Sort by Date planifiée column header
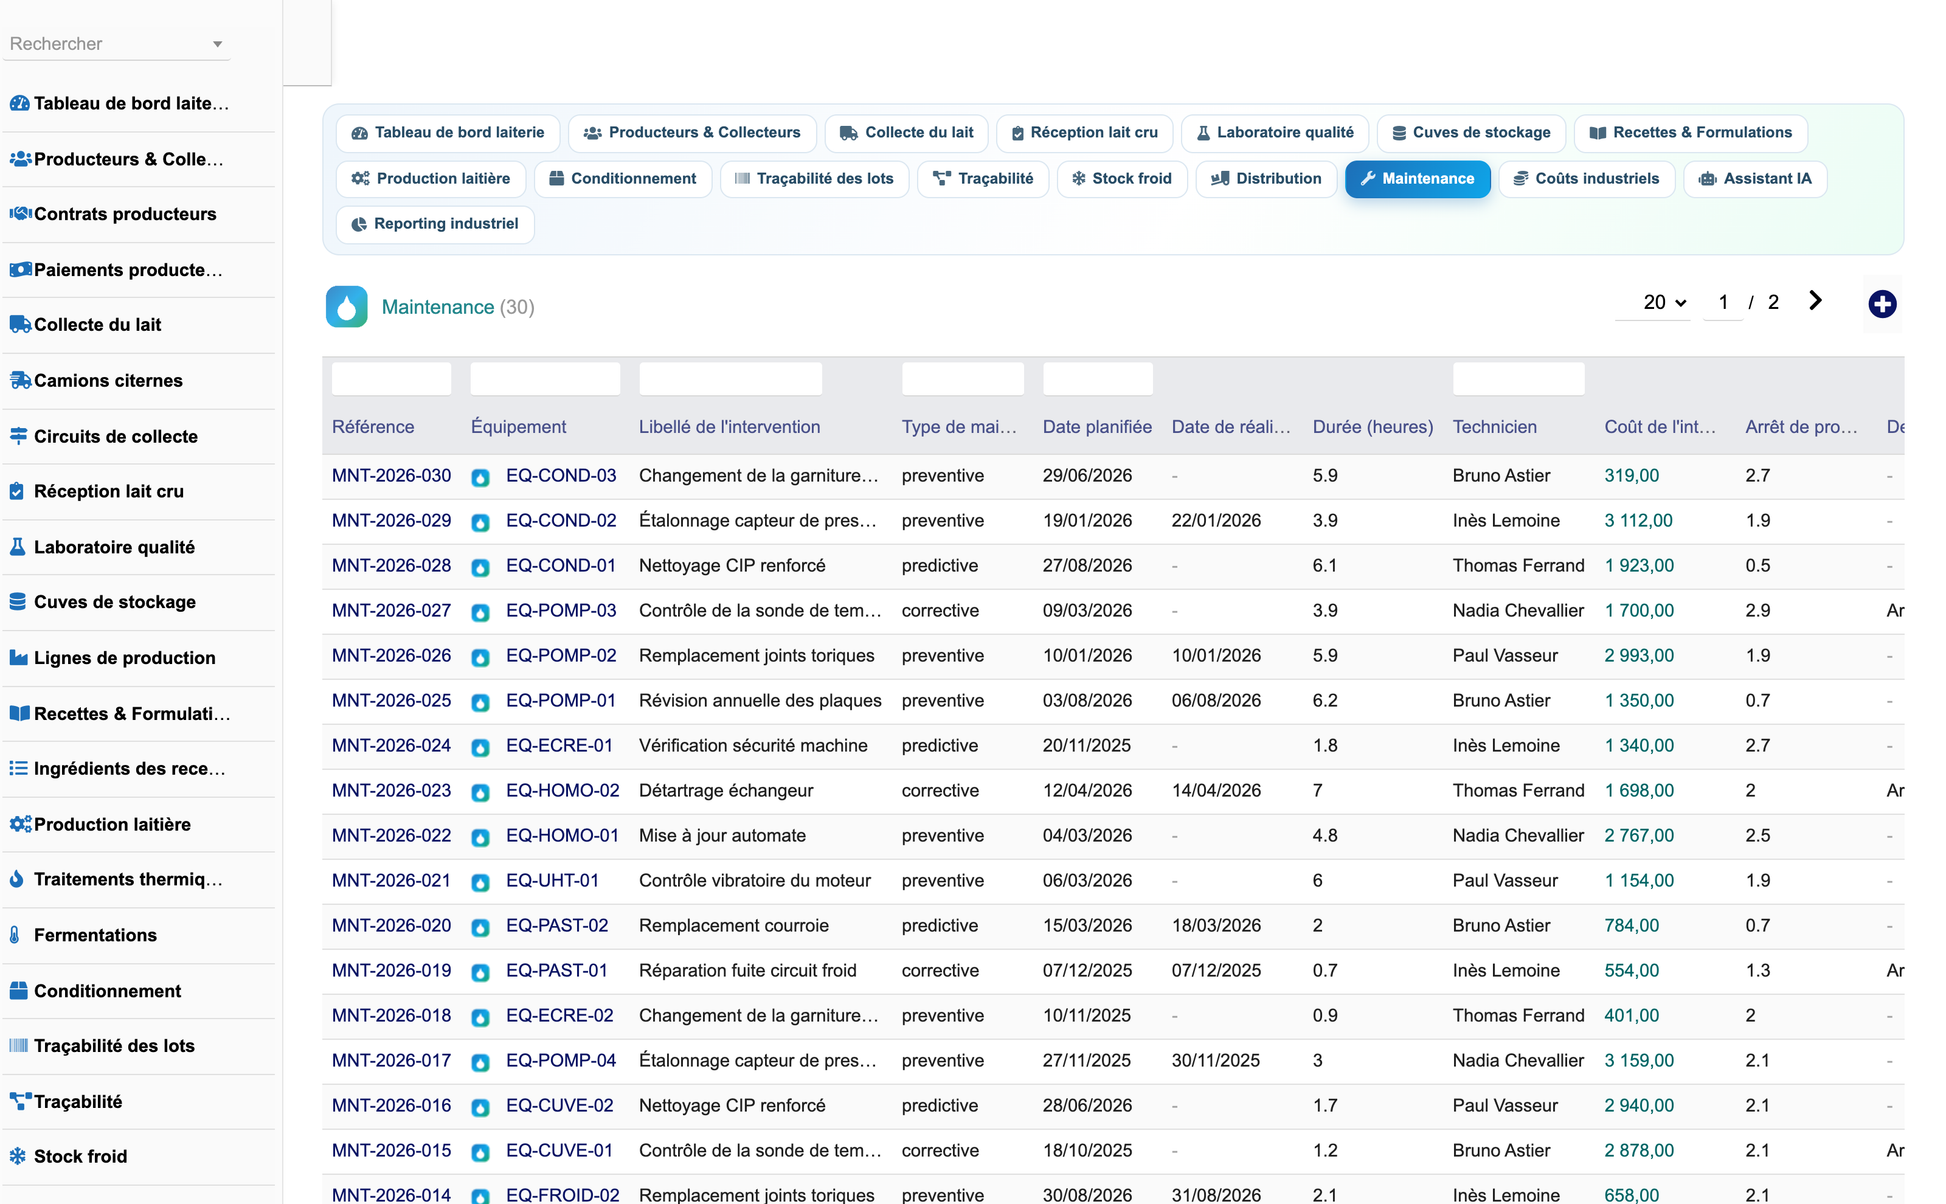This screenshot has width=1946, height=1204. click(x=1097, y=427)
